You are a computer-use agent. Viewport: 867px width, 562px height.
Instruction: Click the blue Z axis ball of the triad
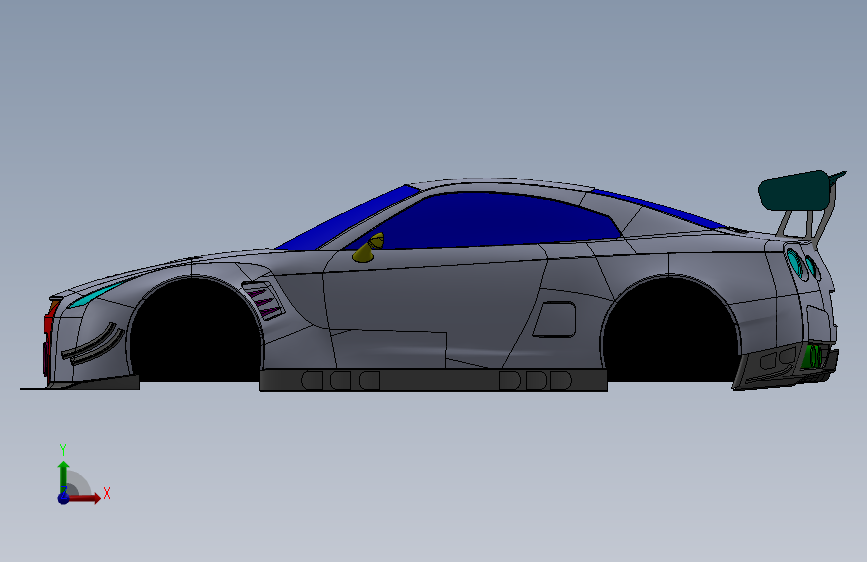pyautogui.click(x=64, y=498)
